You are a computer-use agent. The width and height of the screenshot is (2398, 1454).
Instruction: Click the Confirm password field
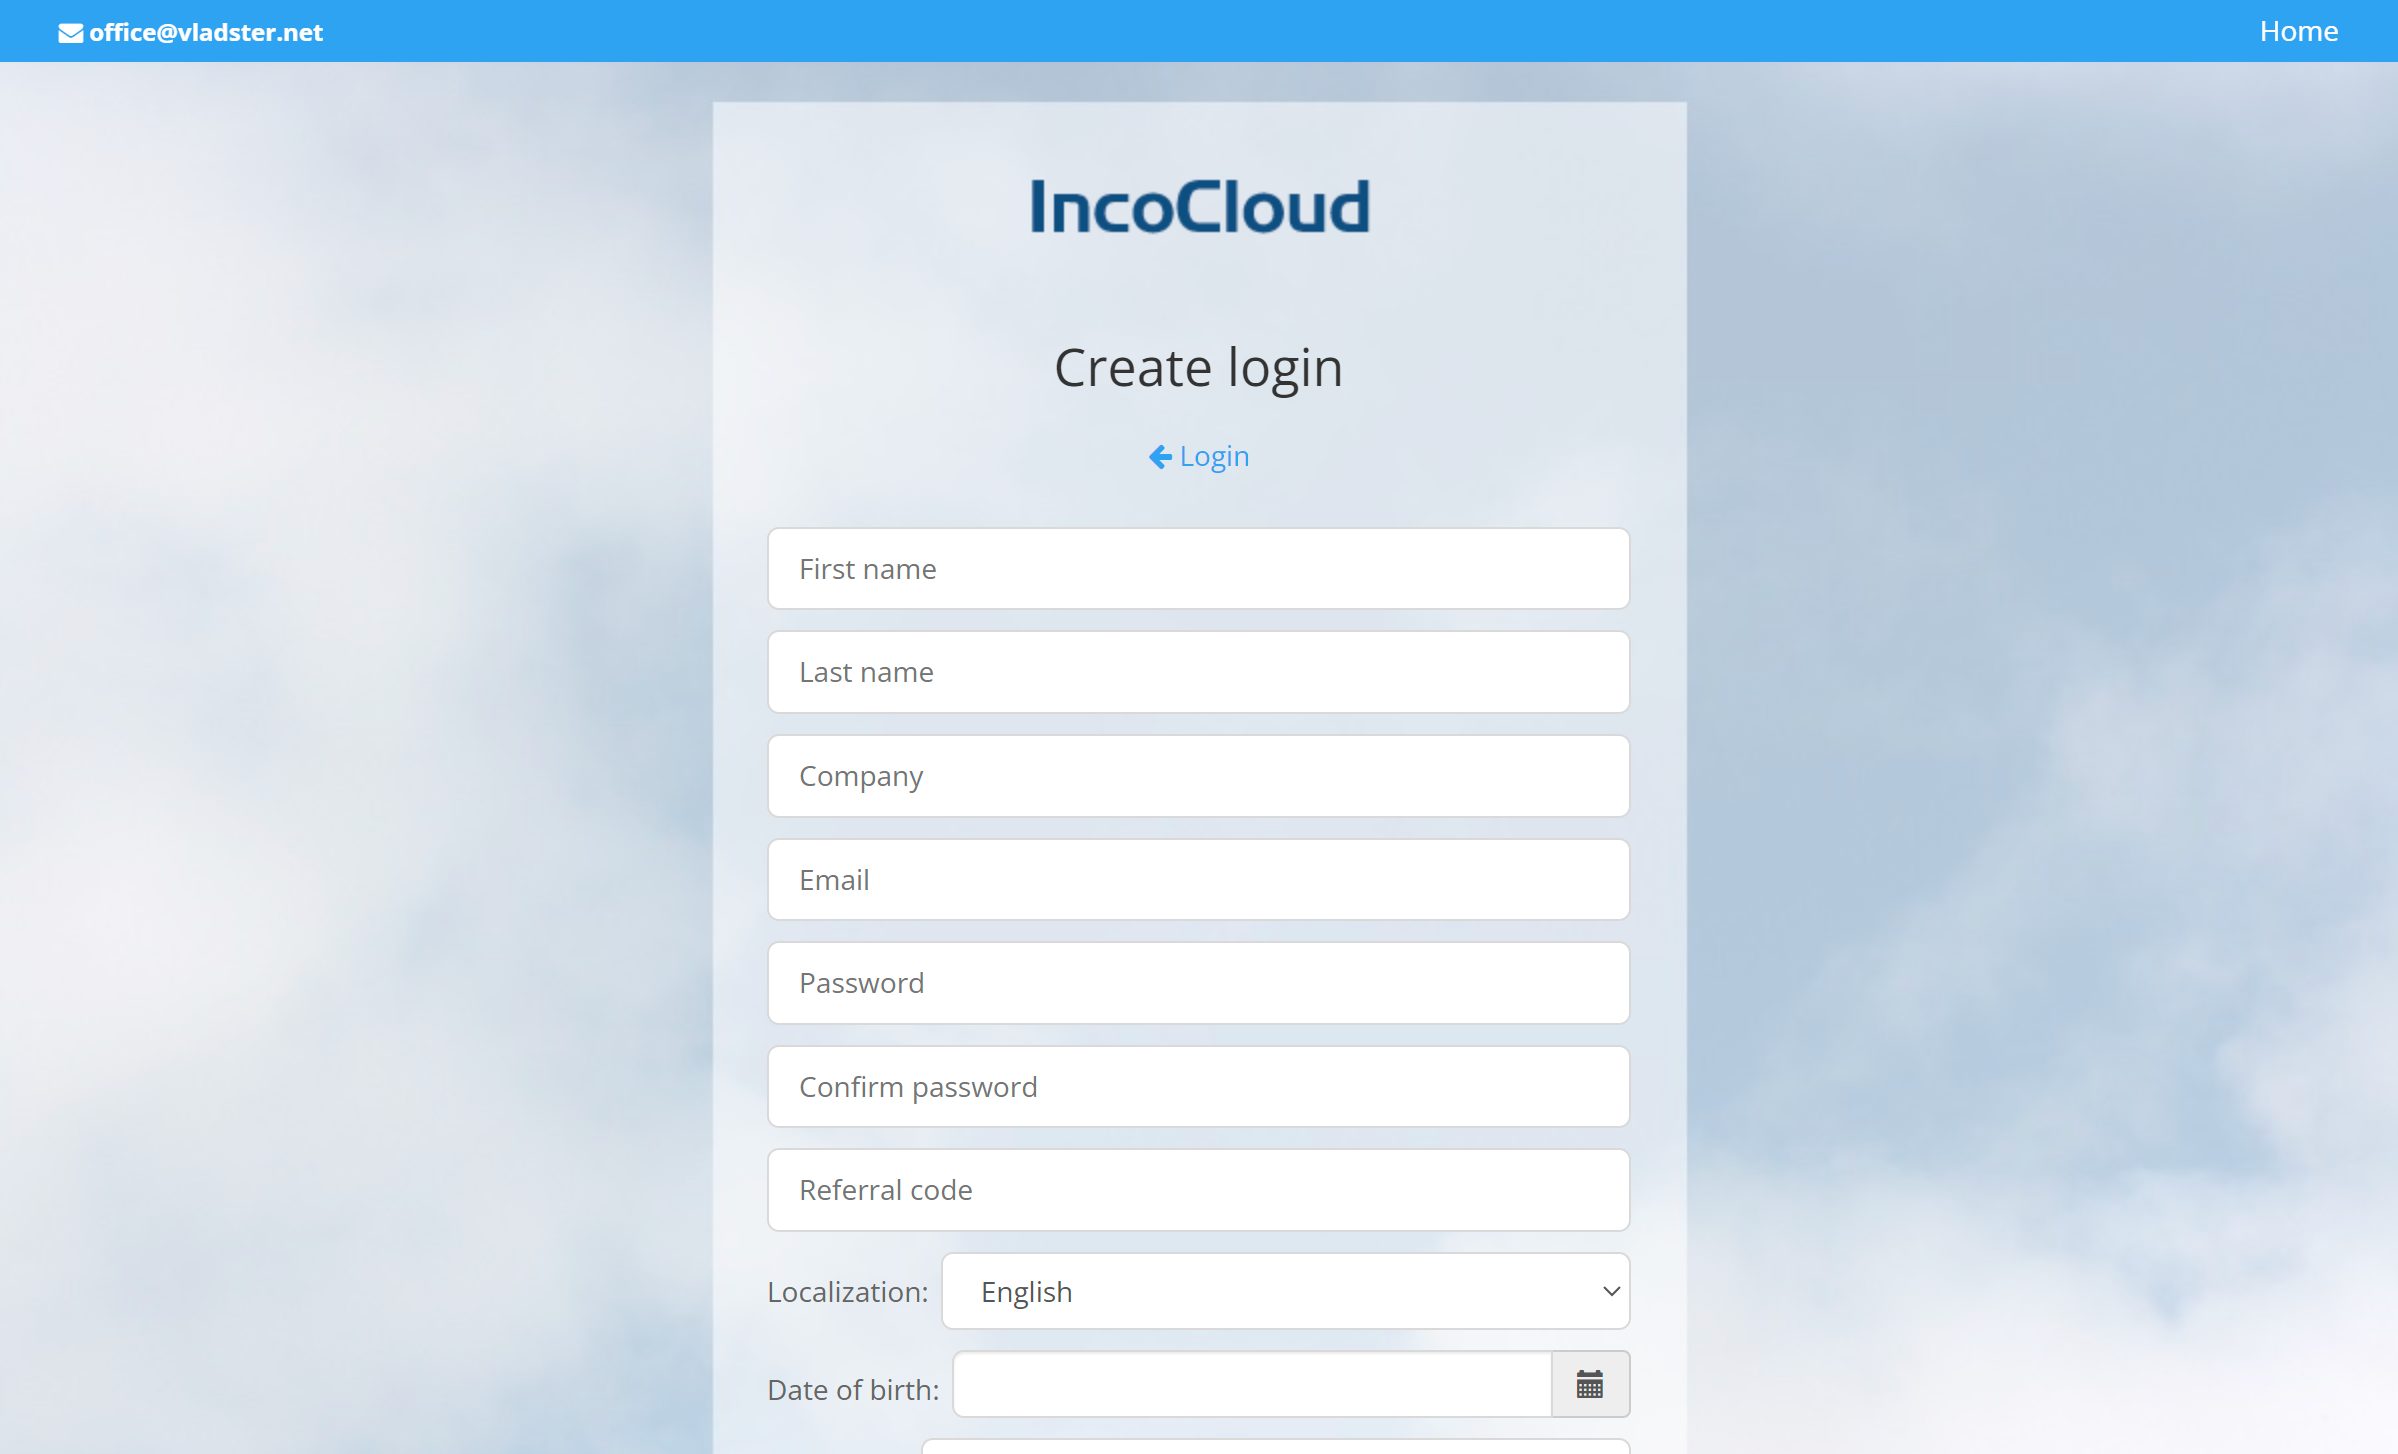[1198, 1087]
